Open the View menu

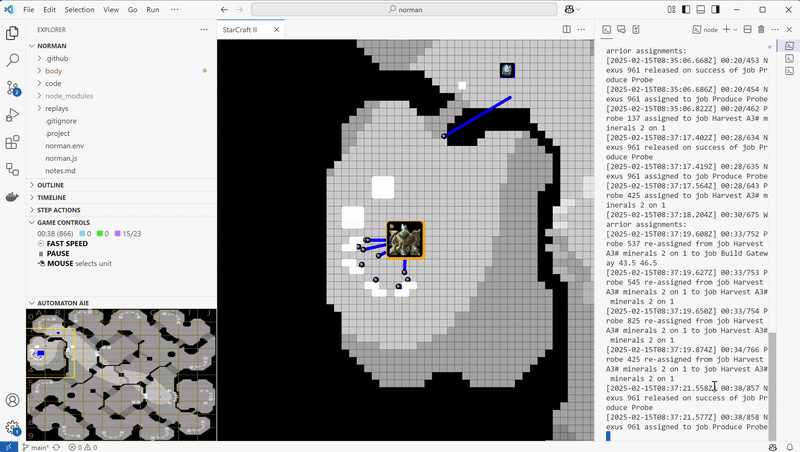[x=111, y=9]
